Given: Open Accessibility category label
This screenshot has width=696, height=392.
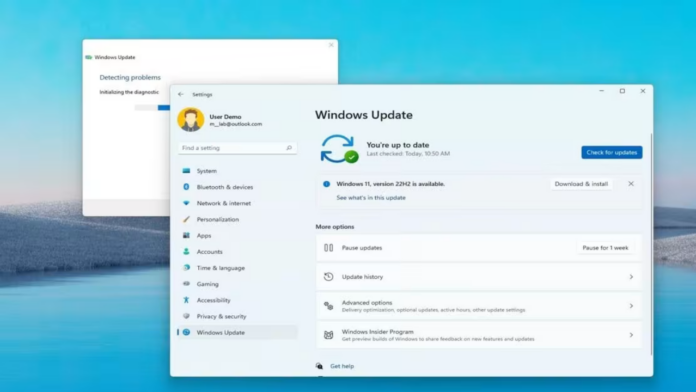Looking at the screenshot, I should [214, 300].
